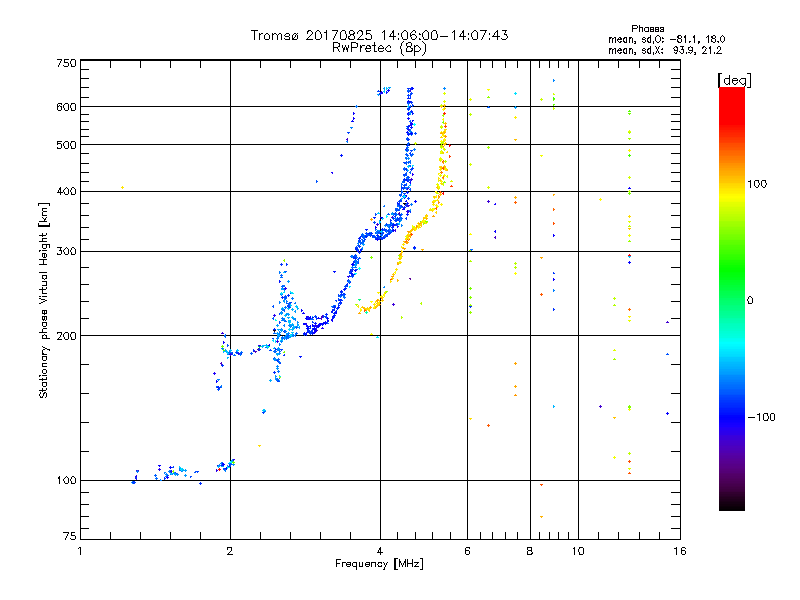The width and height of the screenshot is (800, 600).
Task: Select the subtitle "RwPretec (8p)"
Action: [379, 48]
